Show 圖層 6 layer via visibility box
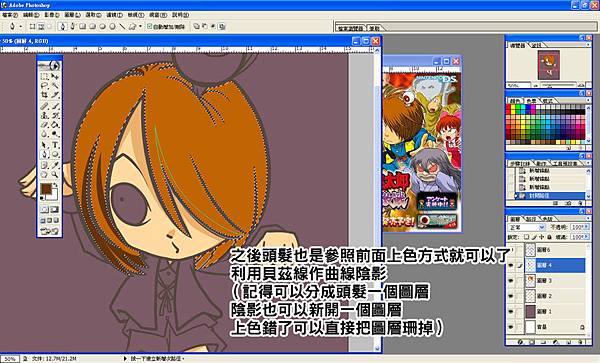Image resolution: width=600 pixels, height=363 pixels. pos(511,250)
